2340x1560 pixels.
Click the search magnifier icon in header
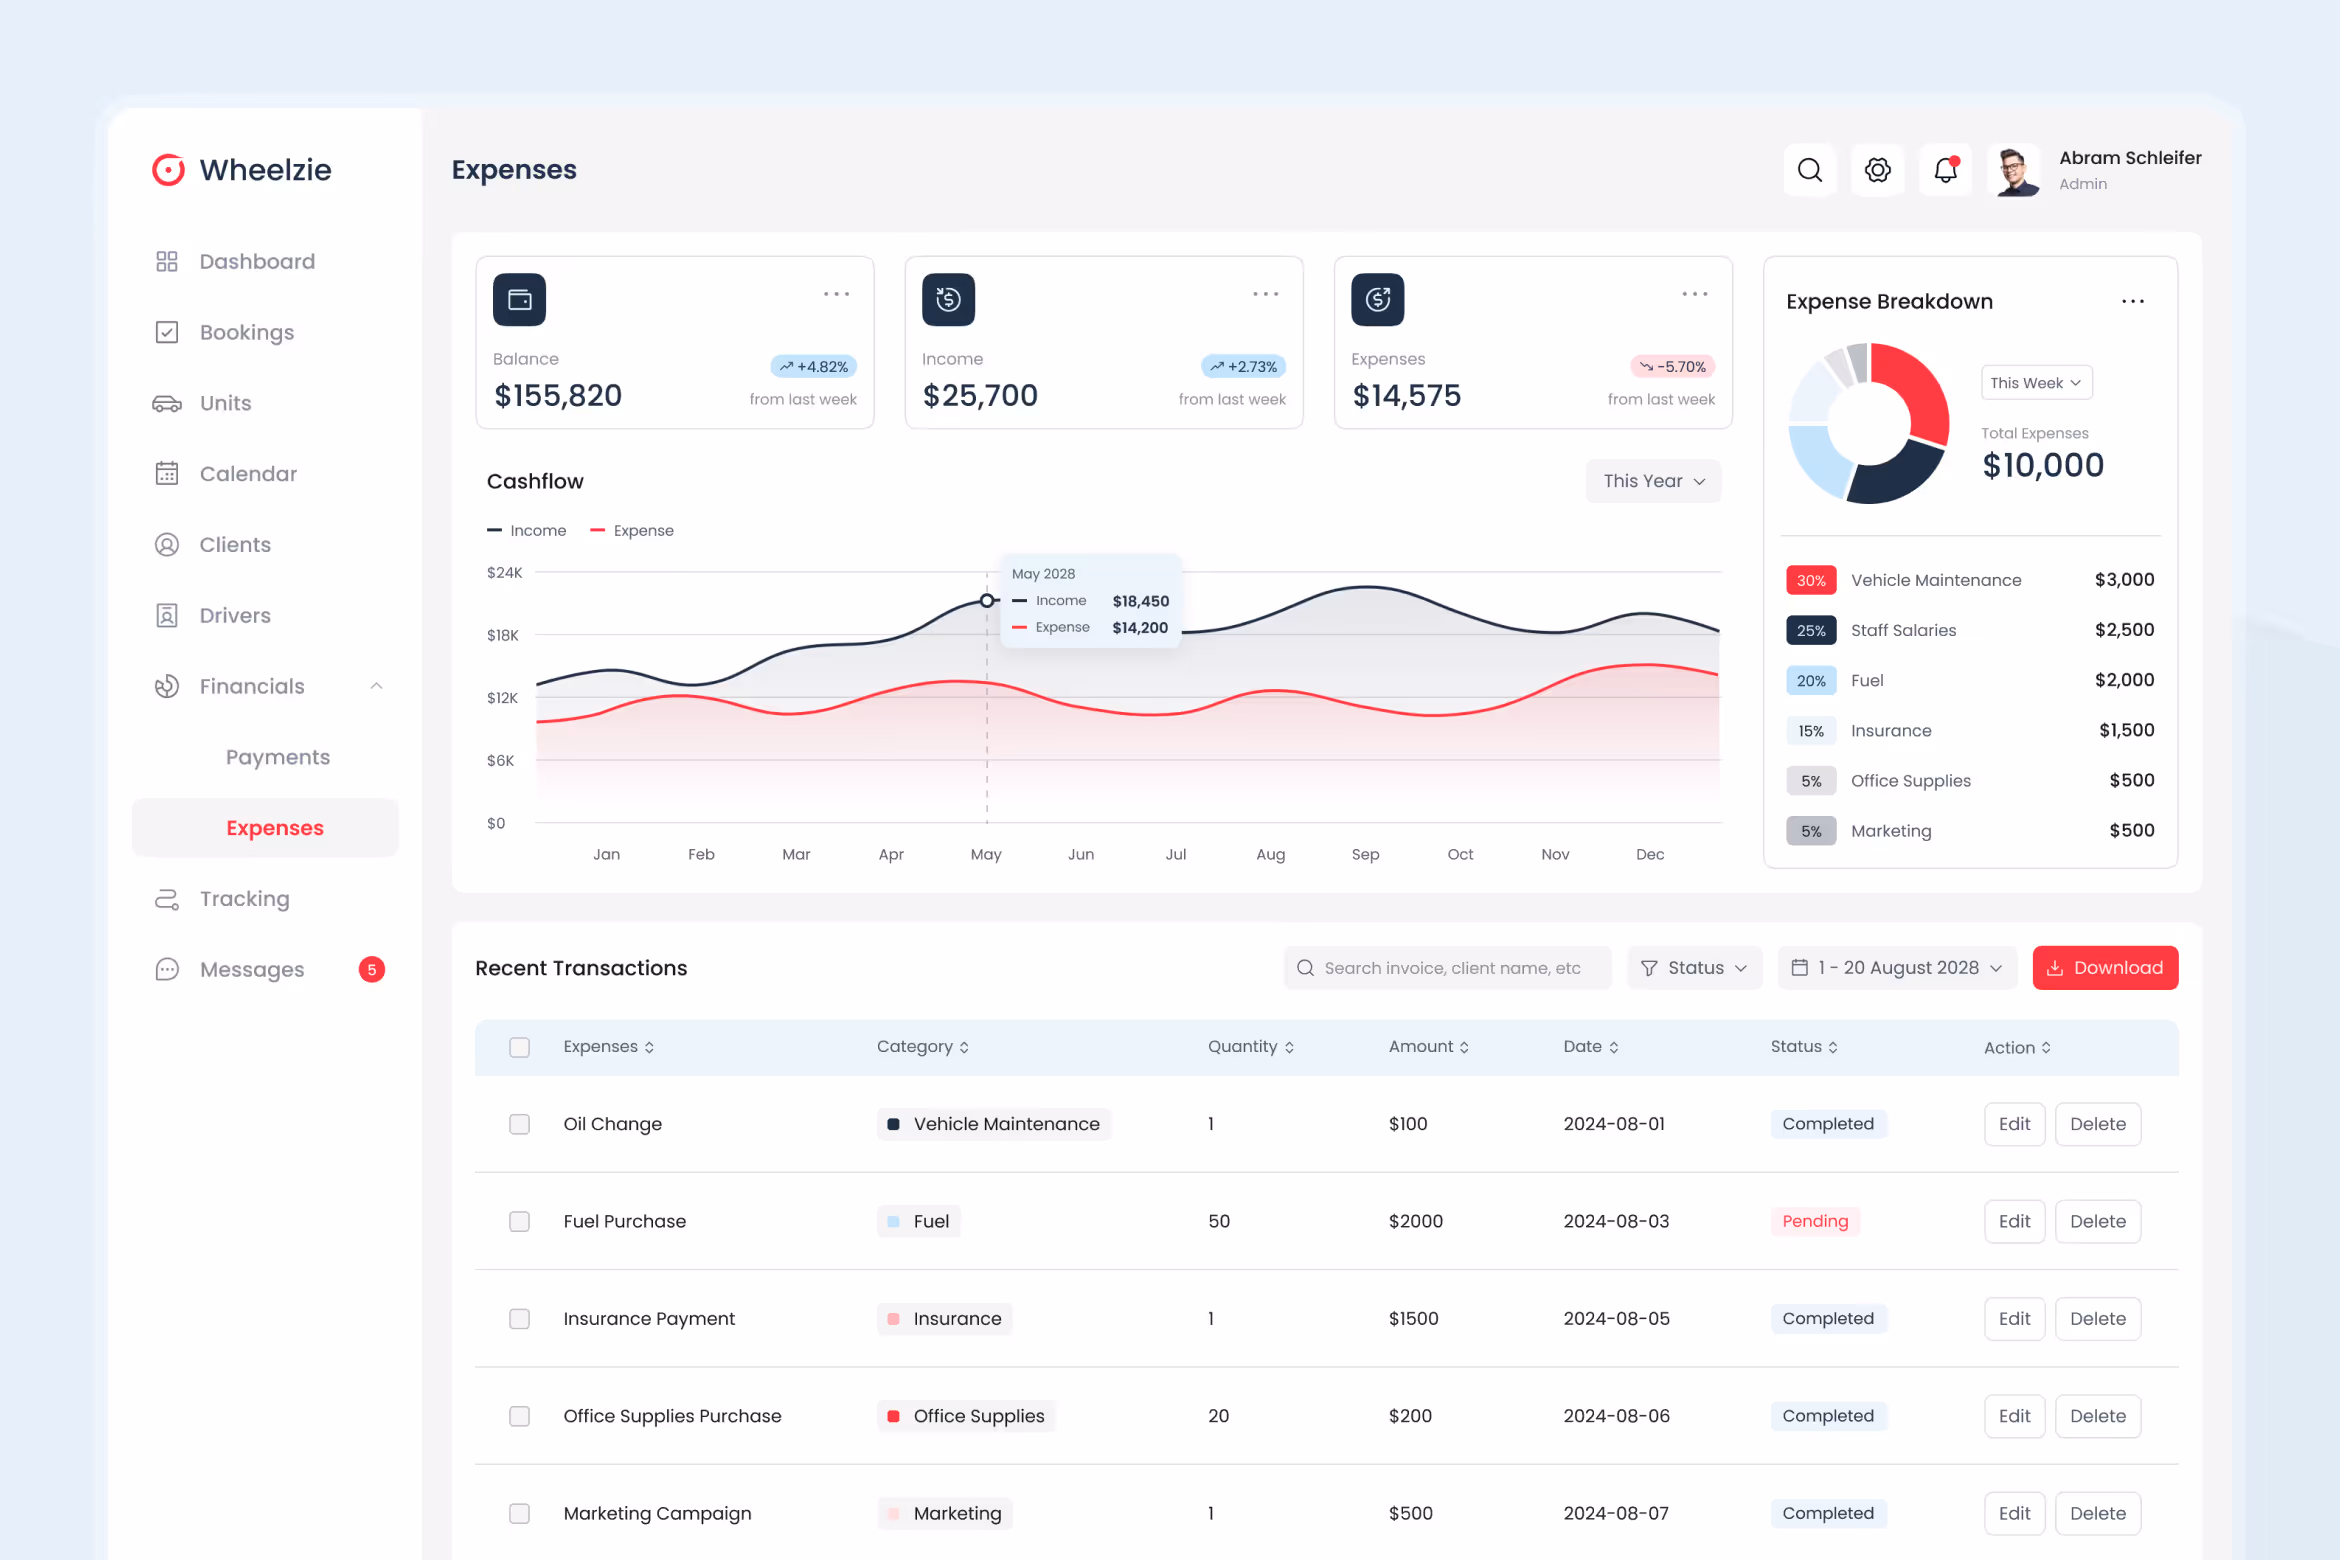click(1809, 170)
